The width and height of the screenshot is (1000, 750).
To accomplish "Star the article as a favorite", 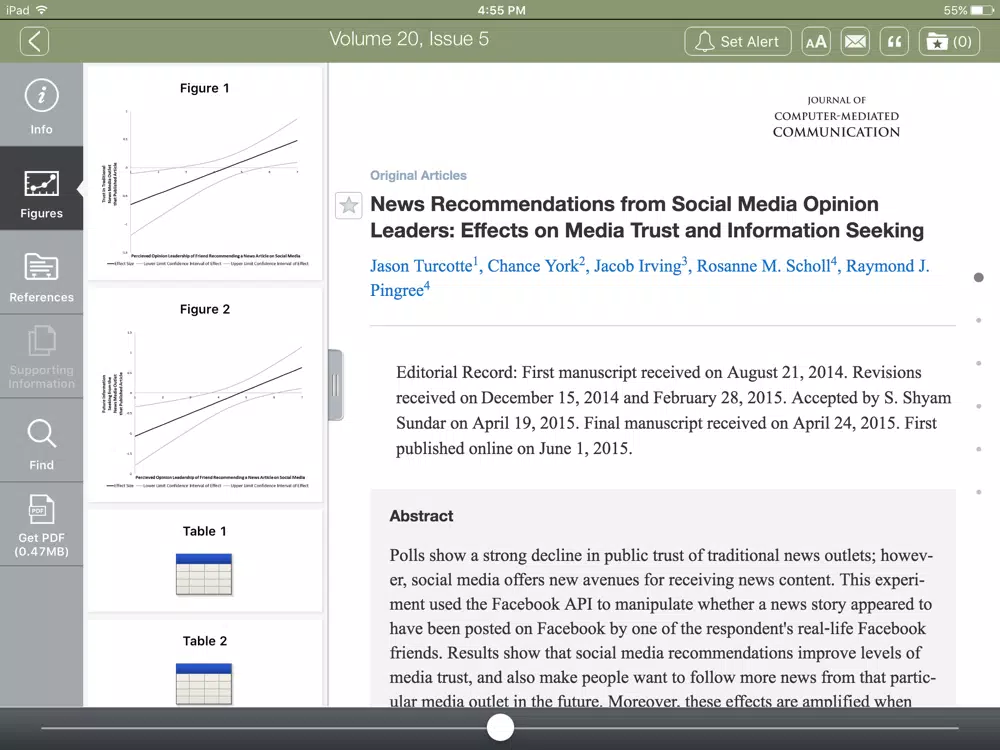I will [348, 205].
